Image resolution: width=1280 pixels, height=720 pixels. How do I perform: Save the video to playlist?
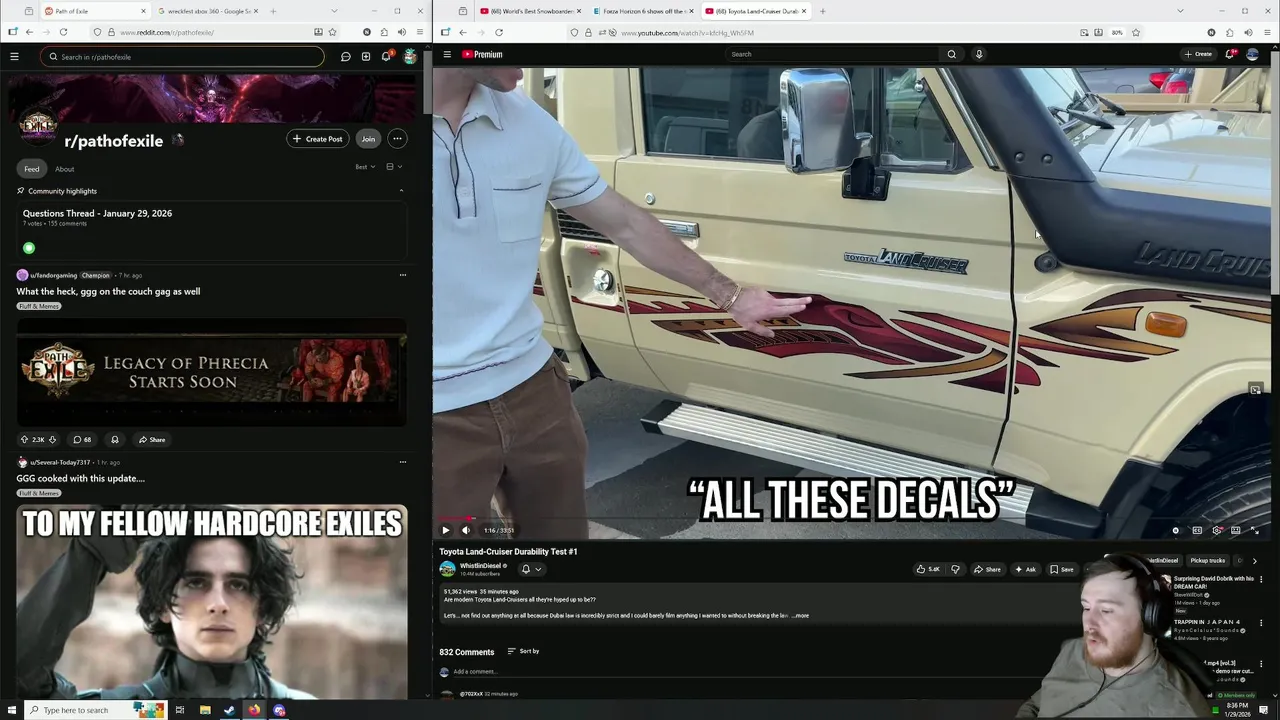pyautogui.click(x=1062, y=569)
